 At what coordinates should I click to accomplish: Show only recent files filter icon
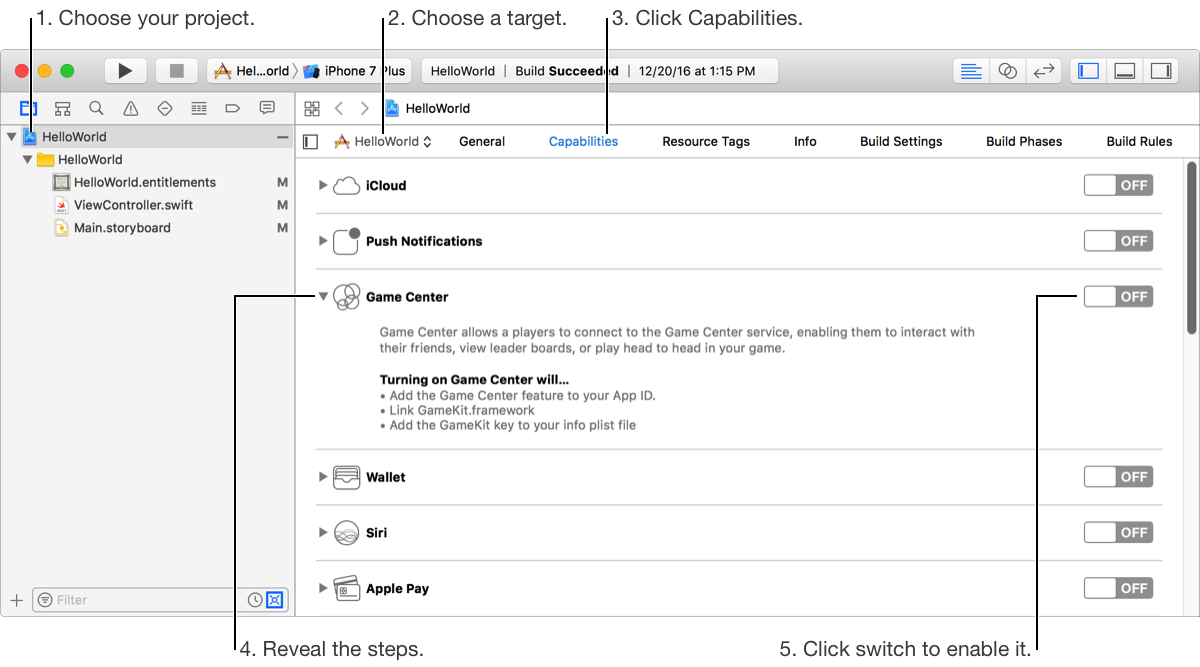tap(255, 600)
